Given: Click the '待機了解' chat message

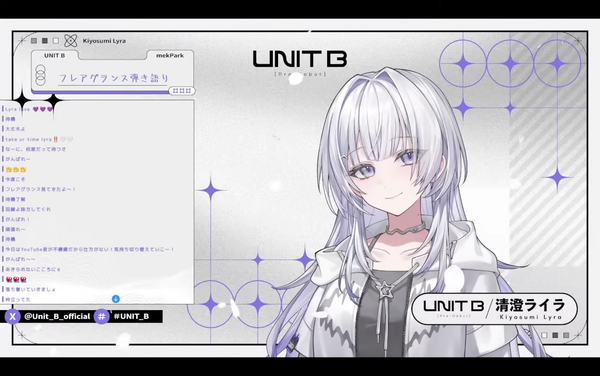Looking at the screenshot, I should [15, 199].
